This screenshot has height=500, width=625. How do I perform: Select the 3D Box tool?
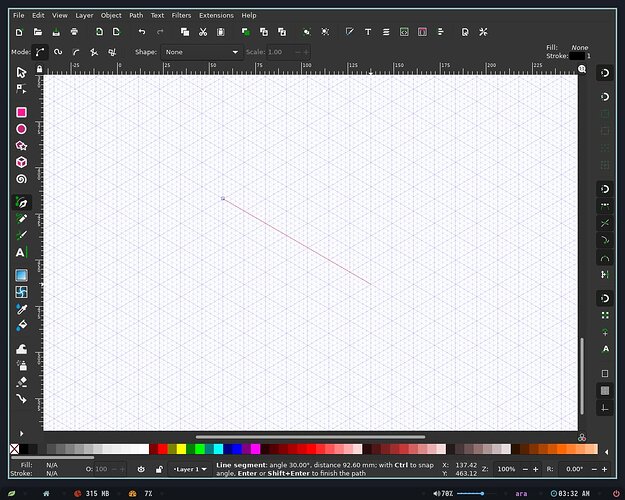click(x=22, y=162)
